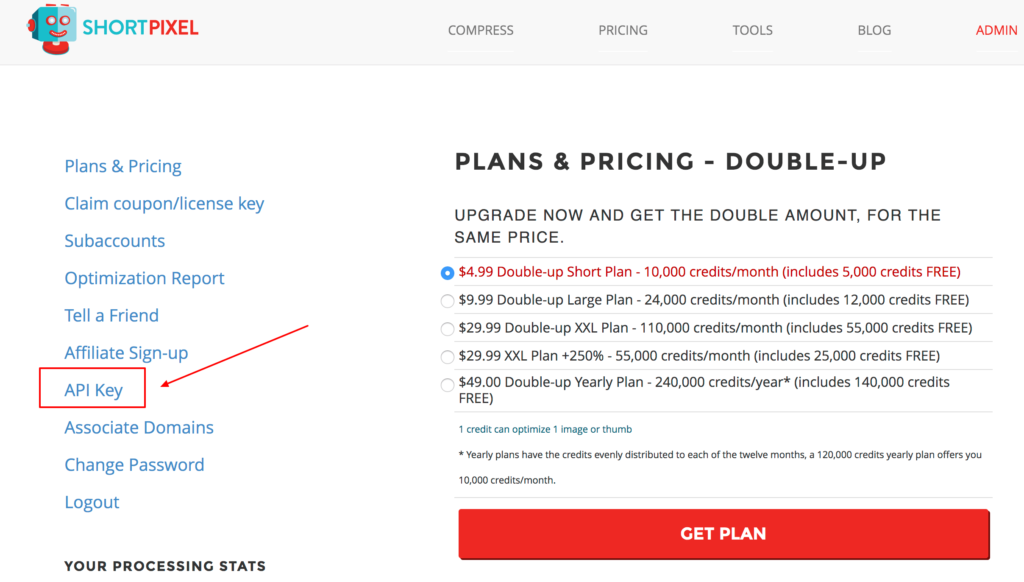1024x582 pixels.
Task: Open the Associate Domains link
Action: (139, 427)
